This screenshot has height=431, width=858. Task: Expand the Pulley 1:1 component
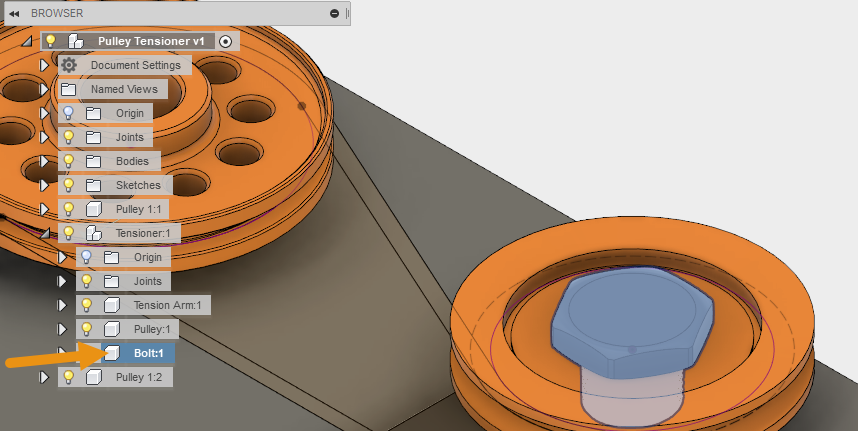(x=44, y=209)
